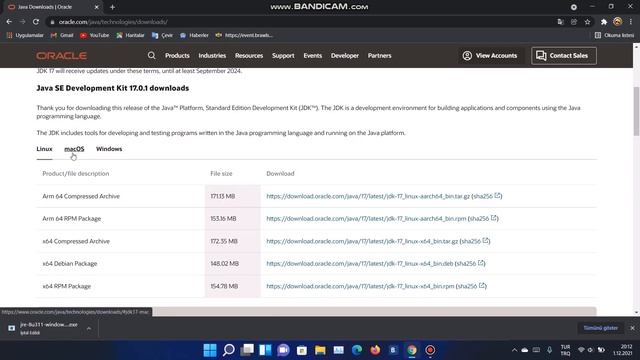Image resolution: width=640 pixels, height=360 pixels.
Task: Click the browser forward arrow
Action: 22,22
